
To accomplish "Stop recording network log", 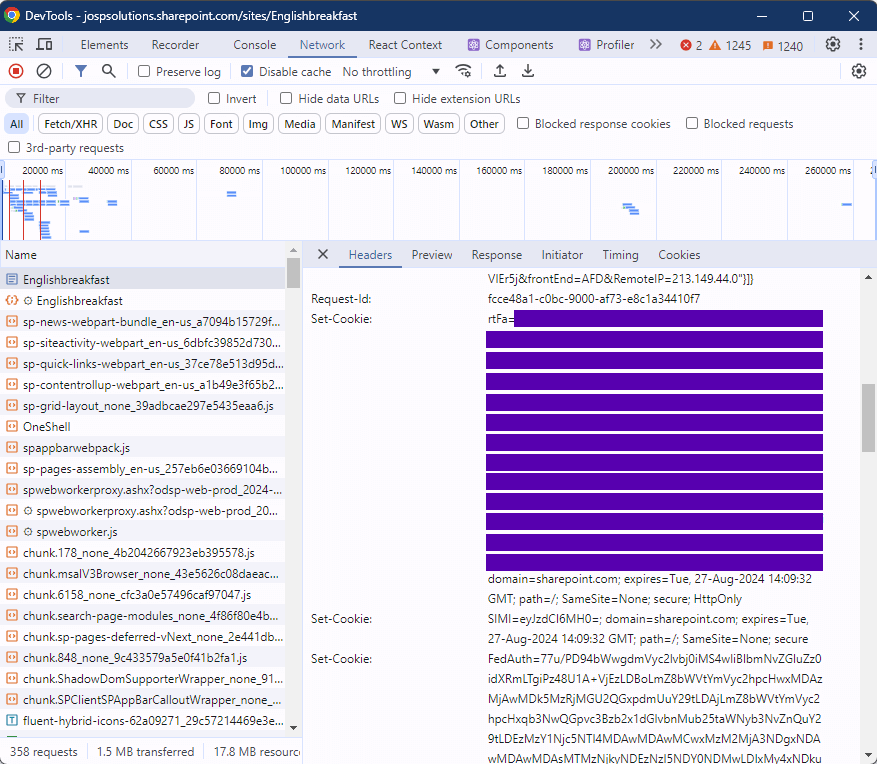I will click(16, 72).
